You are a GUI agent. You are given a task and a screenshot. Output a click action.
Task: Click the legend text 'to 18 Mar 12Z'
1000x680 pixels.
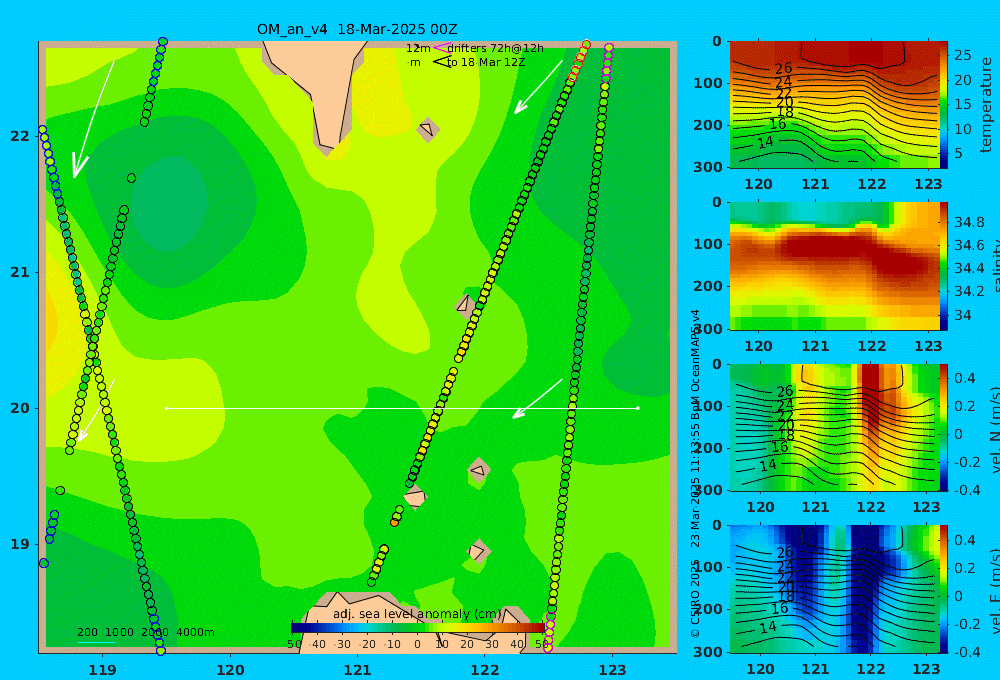486,63
